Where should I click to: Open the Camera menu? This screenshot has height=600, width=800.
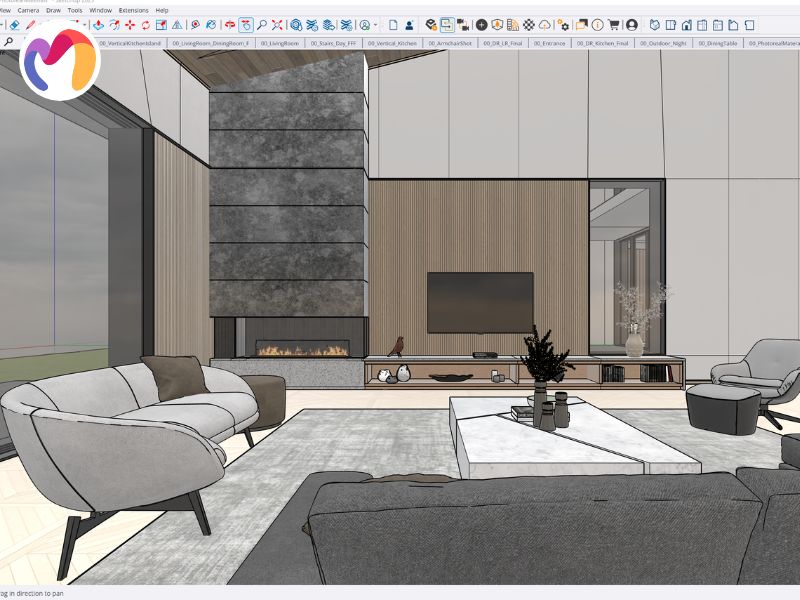(28, 10)
